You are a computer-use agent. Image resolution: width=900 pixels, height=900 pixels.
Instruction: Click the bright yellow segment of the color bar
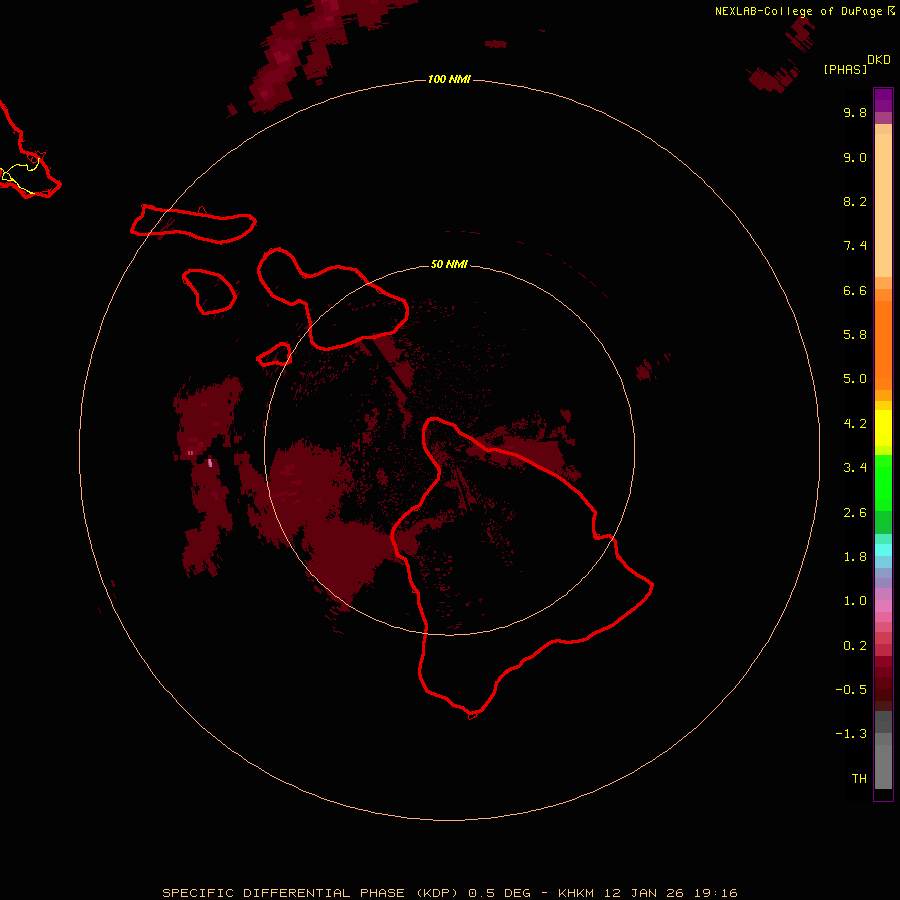click(x=883, y=428)
